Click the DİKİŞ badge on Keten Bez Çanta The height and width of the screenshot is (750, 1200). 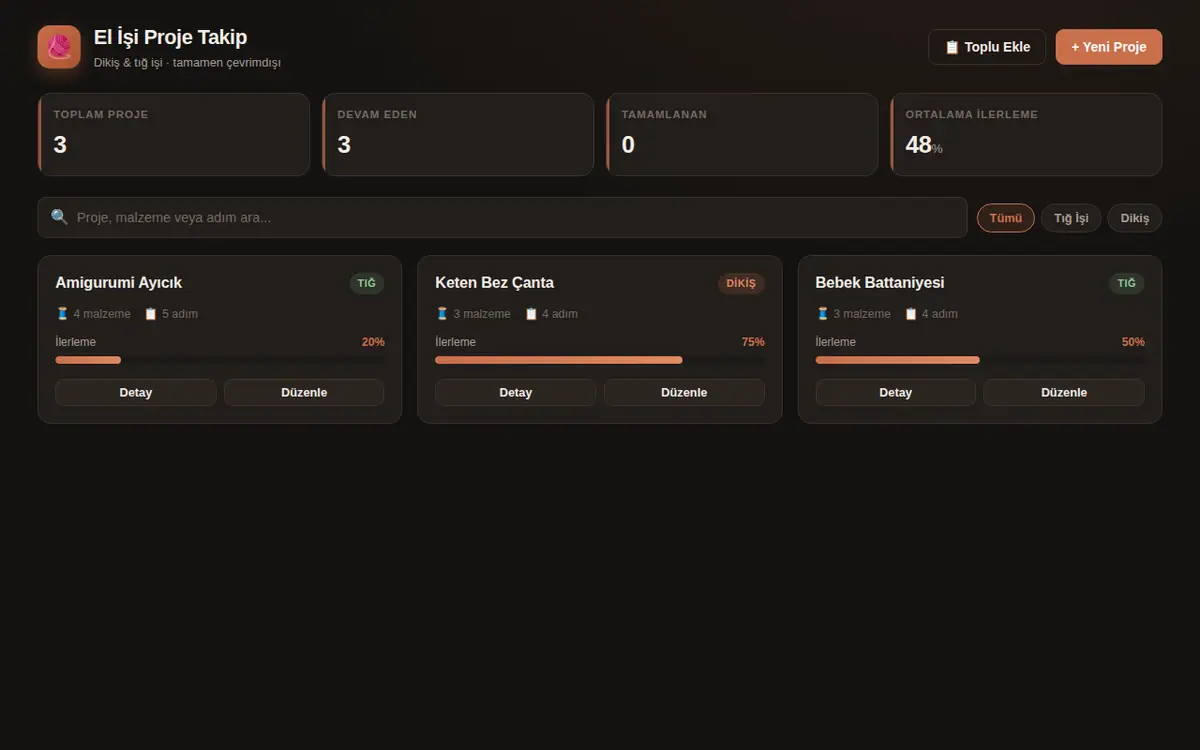point(741,283)
